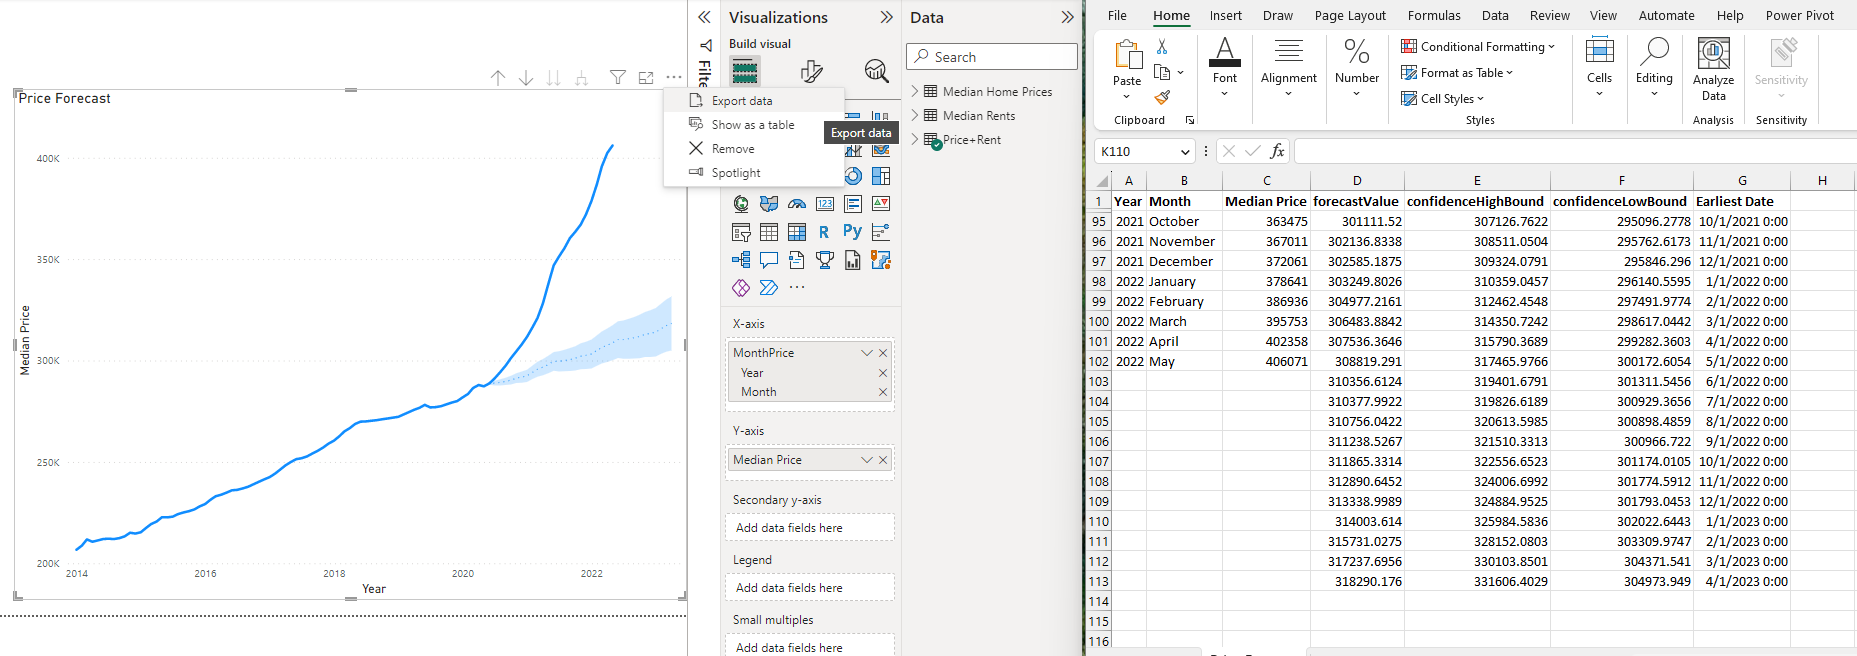Open the Excel Name Box dropdown
Image resolution: width=1857 pixels, height=656 pixels.
[1185, 152]
